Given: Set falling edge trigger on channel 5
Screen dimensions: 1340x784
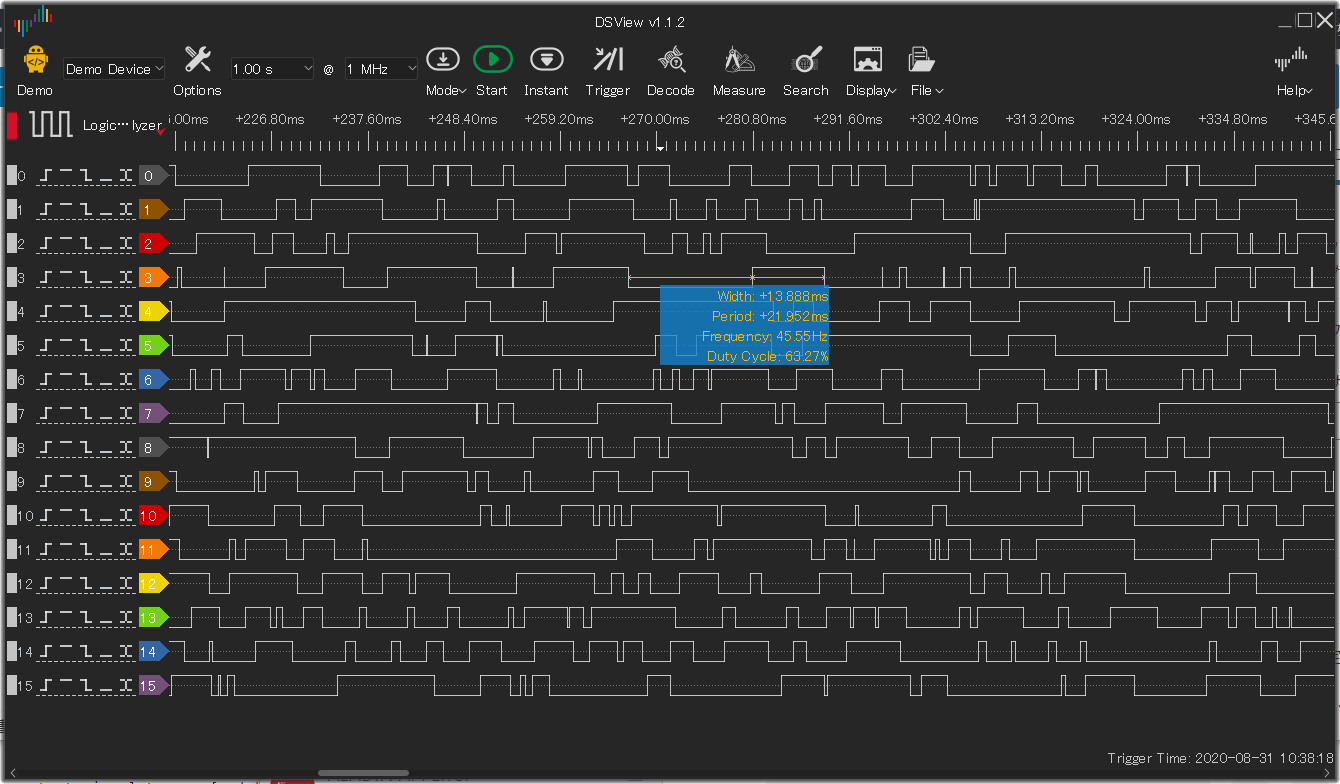Looking at the screenshot, I should click(x=87, y=345).
